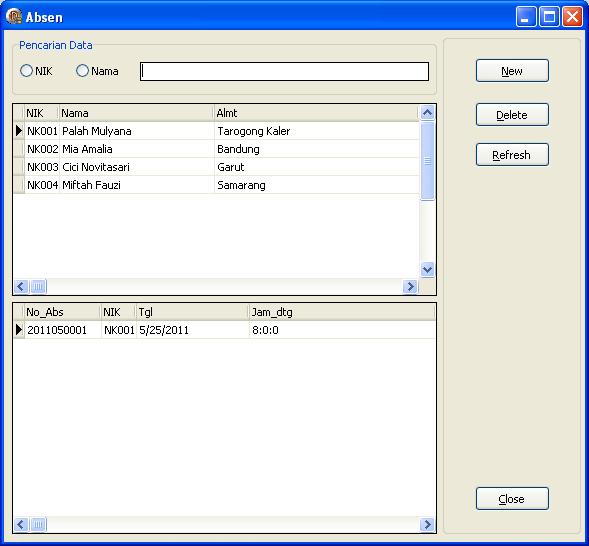Viewport: 589px width, 546px height.
Task: Click the NK004 cell
Action: pyautogui.click(x=42, y=185)
